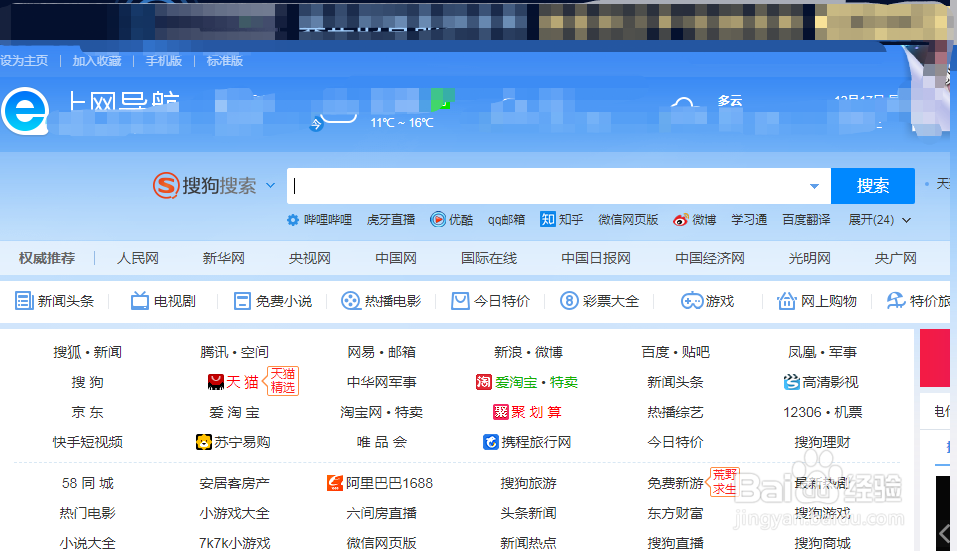Click the 聚划算 red icon

point(500,412)
